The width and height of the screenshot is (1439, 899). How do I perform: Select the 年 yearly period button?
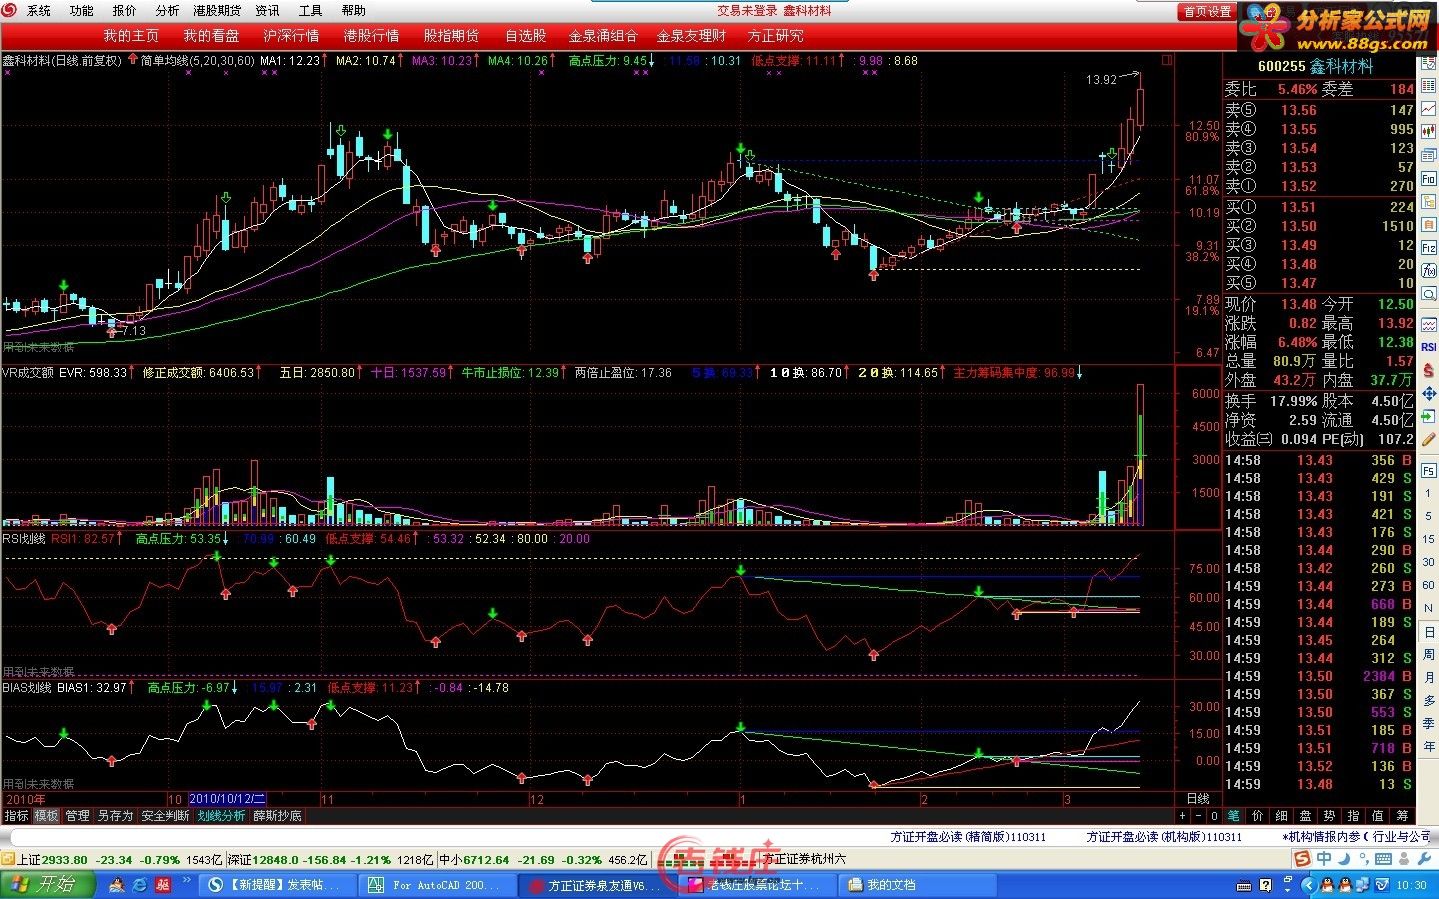pyautogui.click(x=1428, y=746)
